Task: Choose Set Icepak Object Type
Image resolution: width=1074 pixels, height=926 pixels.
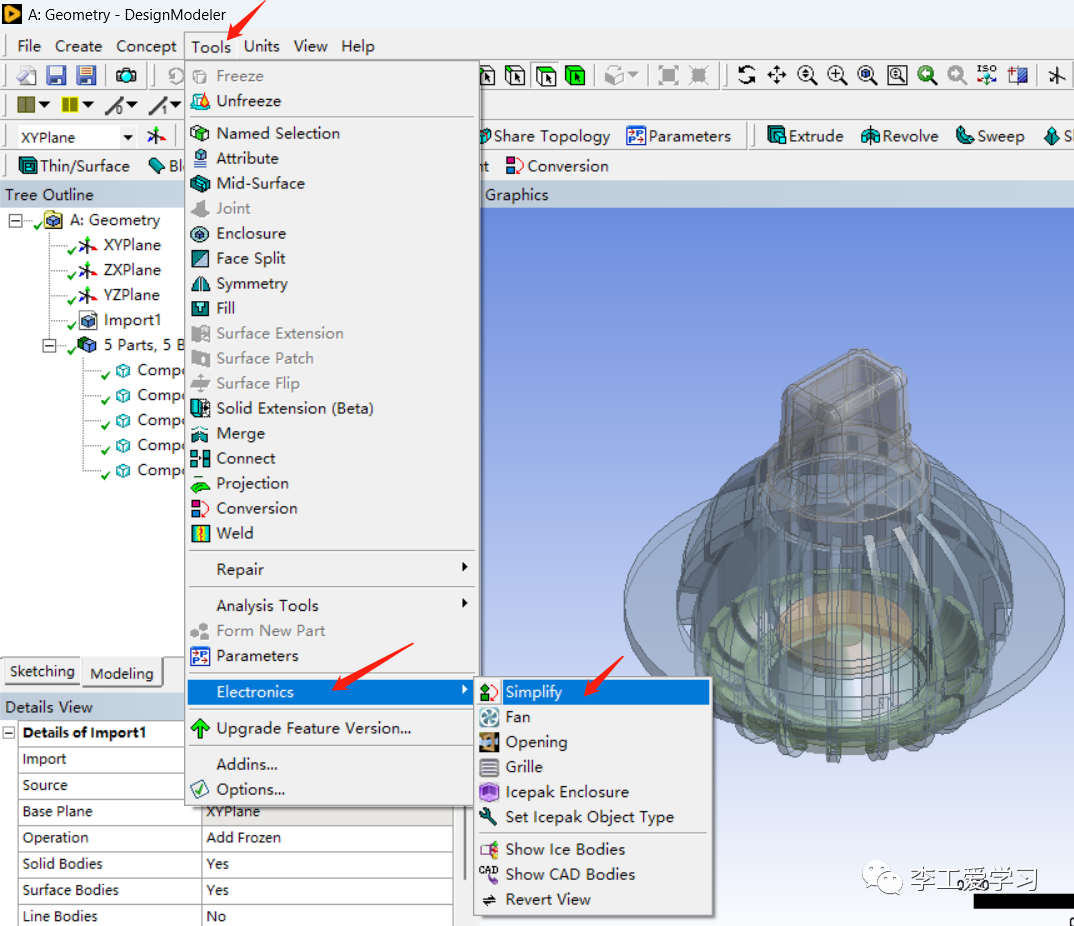Action: (593, 816)
